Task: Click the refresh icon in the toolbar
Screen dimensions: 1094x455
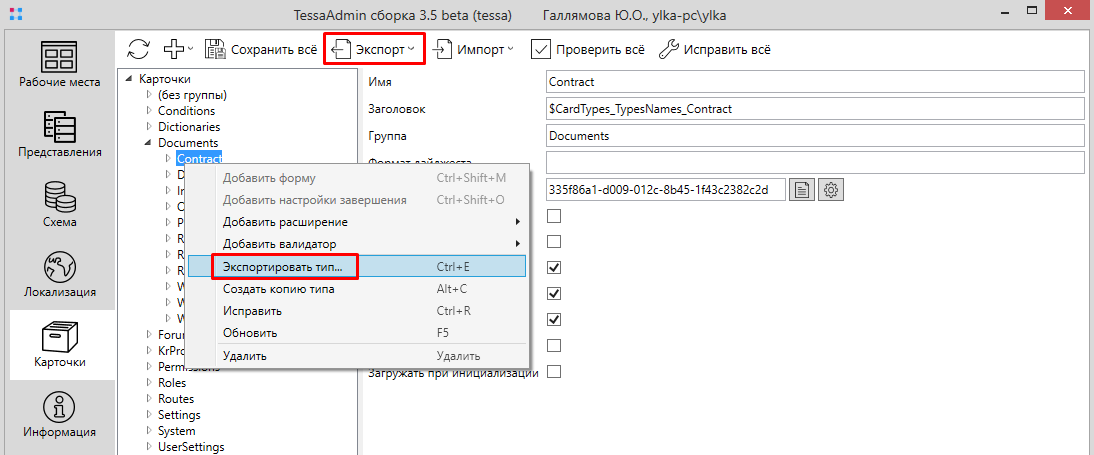Action: click(x=139, y=48)
